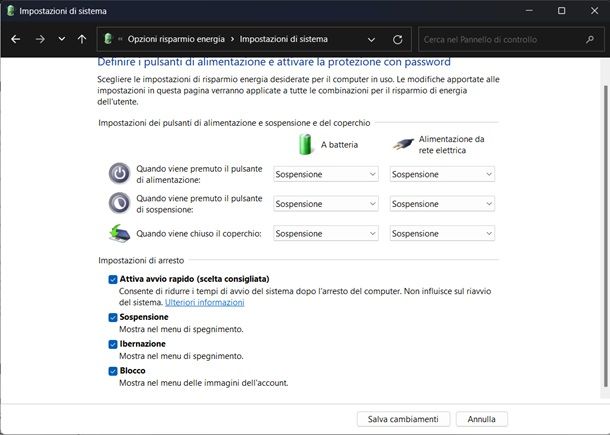Close the Impostazioni di sistema window

tap(594, 11)
